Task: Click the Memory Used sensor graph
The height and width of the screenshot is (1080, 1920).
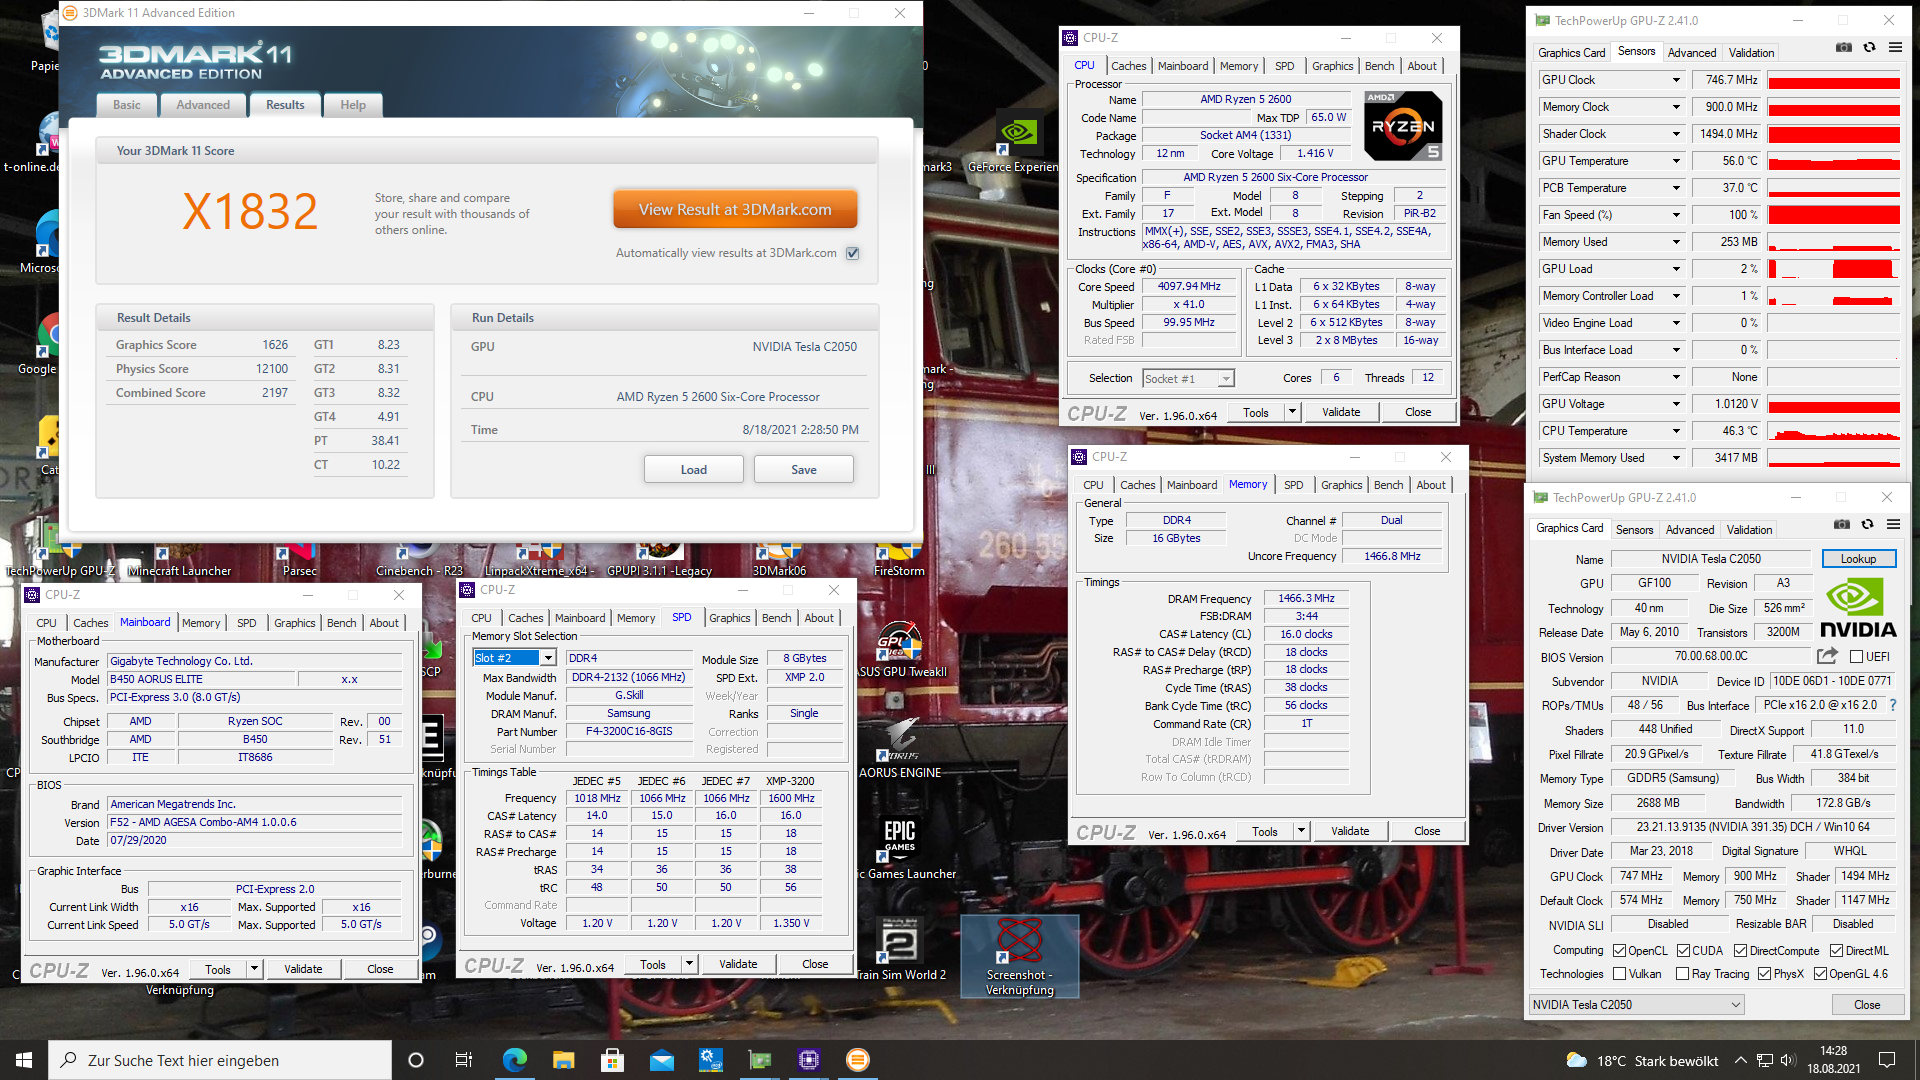Action: [x=1833, y=242]
